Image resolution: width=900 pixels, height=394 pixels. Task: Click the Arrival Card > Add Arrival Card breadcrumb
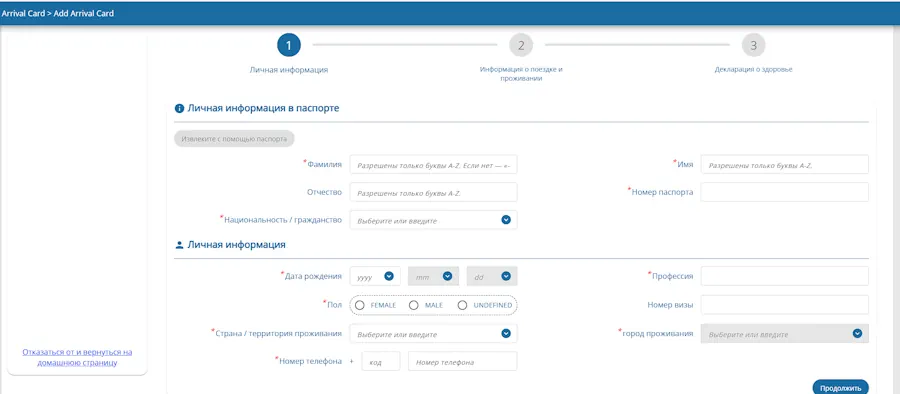click(57, 13)
